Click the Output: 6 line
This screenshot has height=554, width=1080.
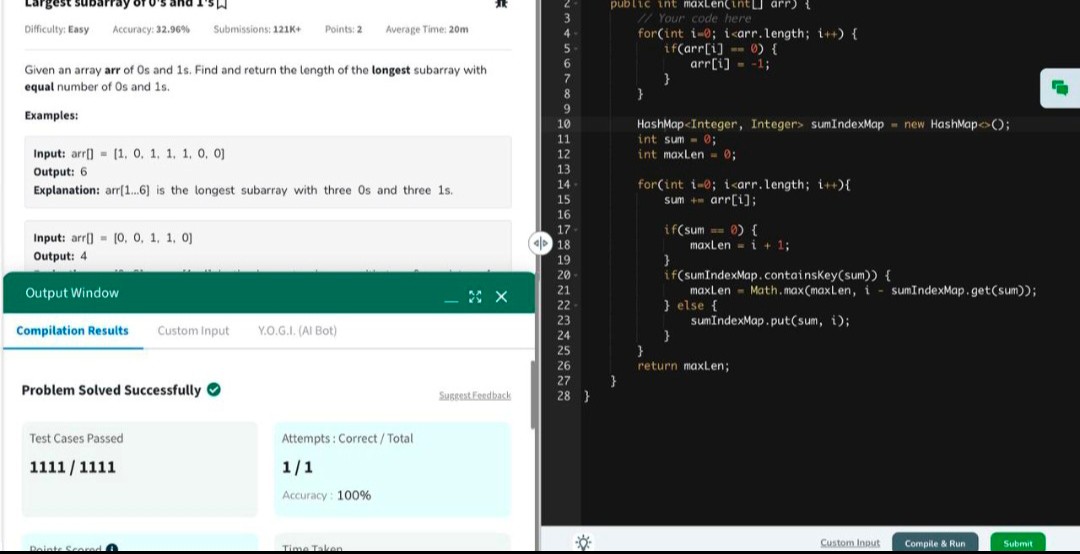(60, 172)
